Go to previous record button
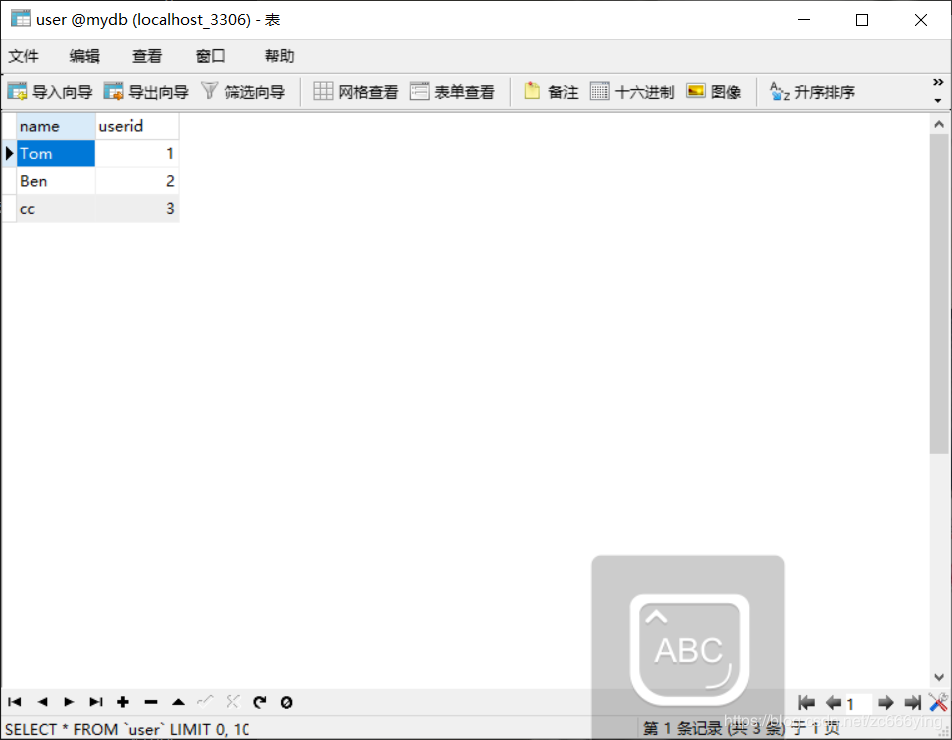The height and width of the screenshot is (740, 952). coord(42,702)
